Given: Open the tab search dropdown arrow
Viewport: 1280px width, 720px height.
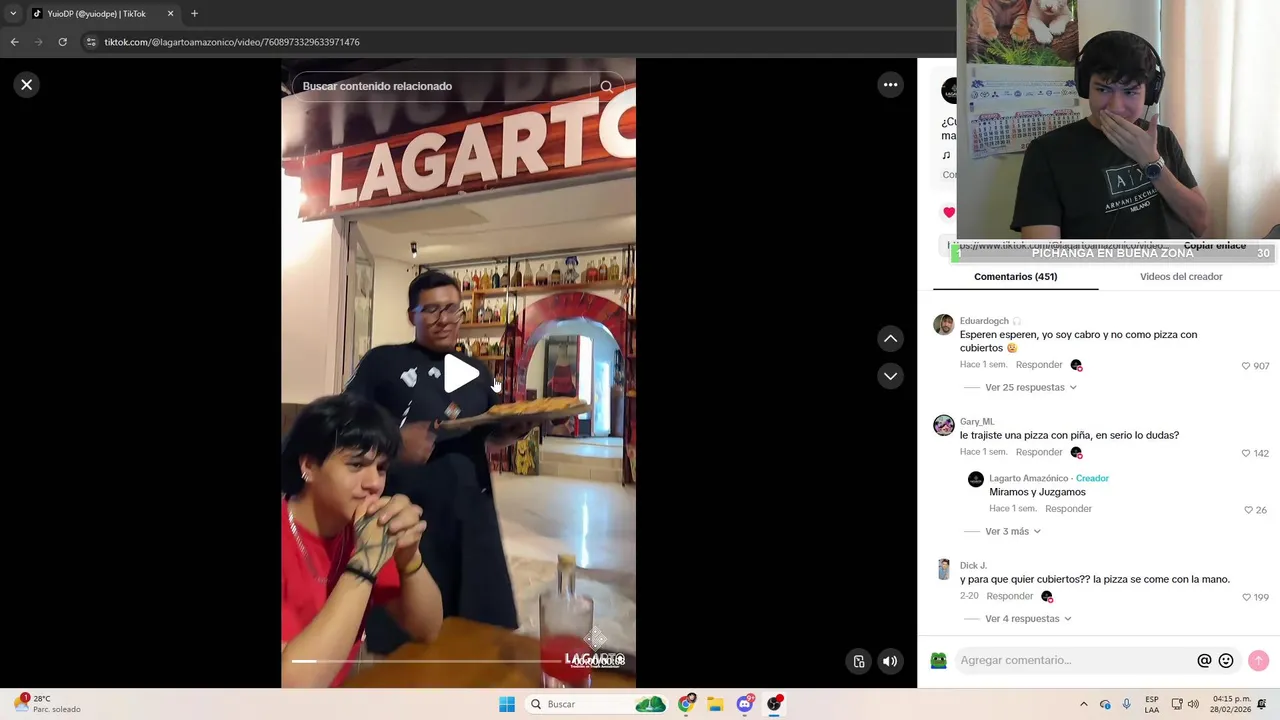Looking at the screenshot, I should point(13,14).
